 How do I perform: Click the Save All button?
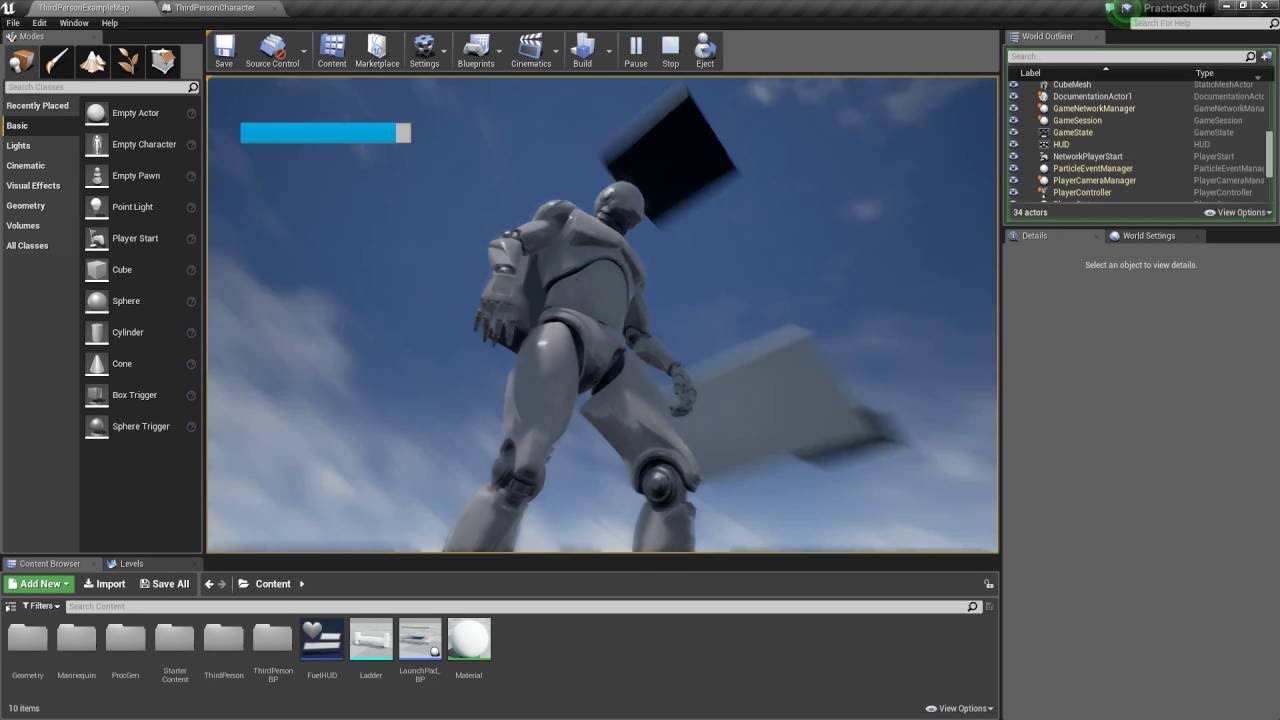click(x=164, y=584)
